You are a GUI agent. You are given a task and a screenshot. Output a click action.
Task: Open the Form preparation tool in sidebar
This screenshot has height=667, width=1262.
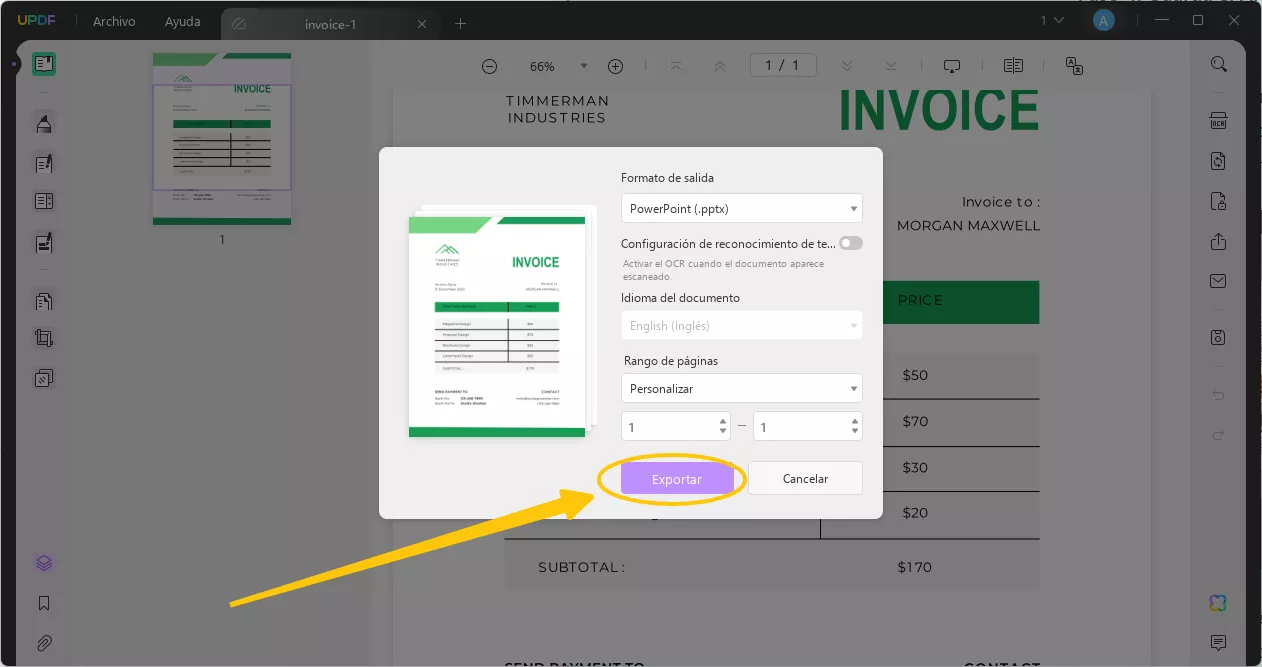[x=44, y=202]
